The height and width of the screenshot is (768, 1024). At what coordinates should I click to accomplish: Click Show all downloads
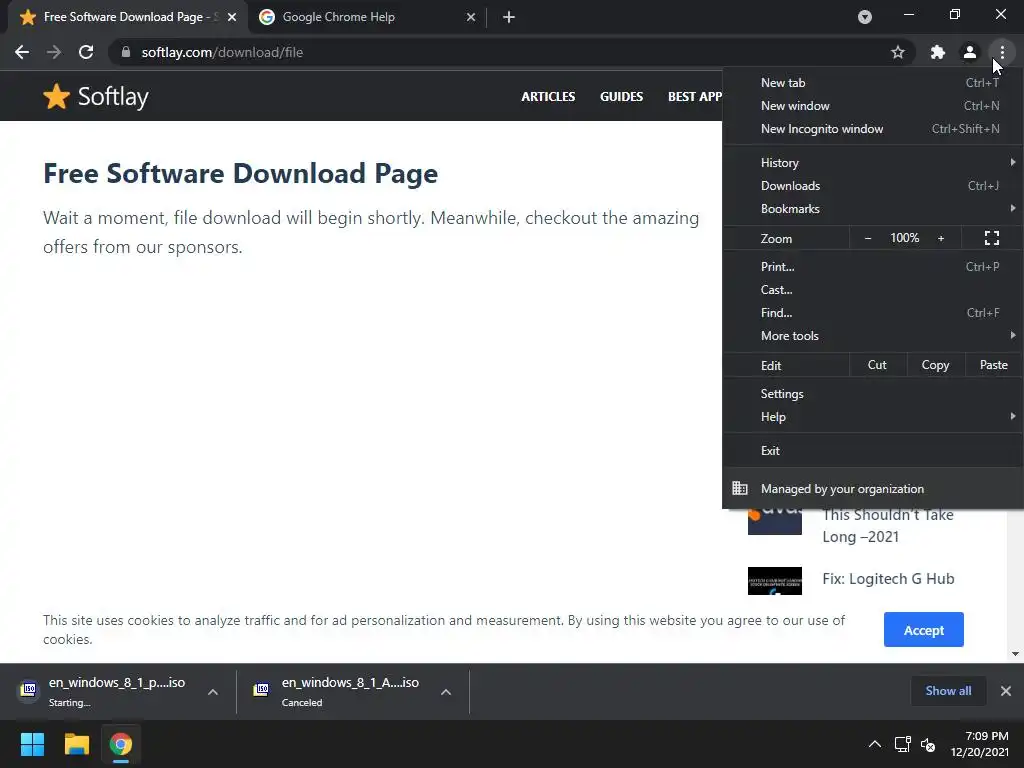point(948,691)
